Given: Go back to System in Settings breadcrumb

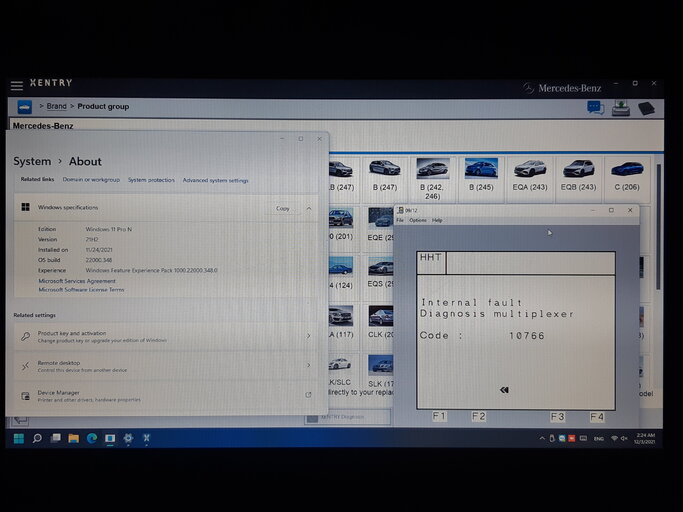Looking at the screenshot, I should click(x=32, y=161).
